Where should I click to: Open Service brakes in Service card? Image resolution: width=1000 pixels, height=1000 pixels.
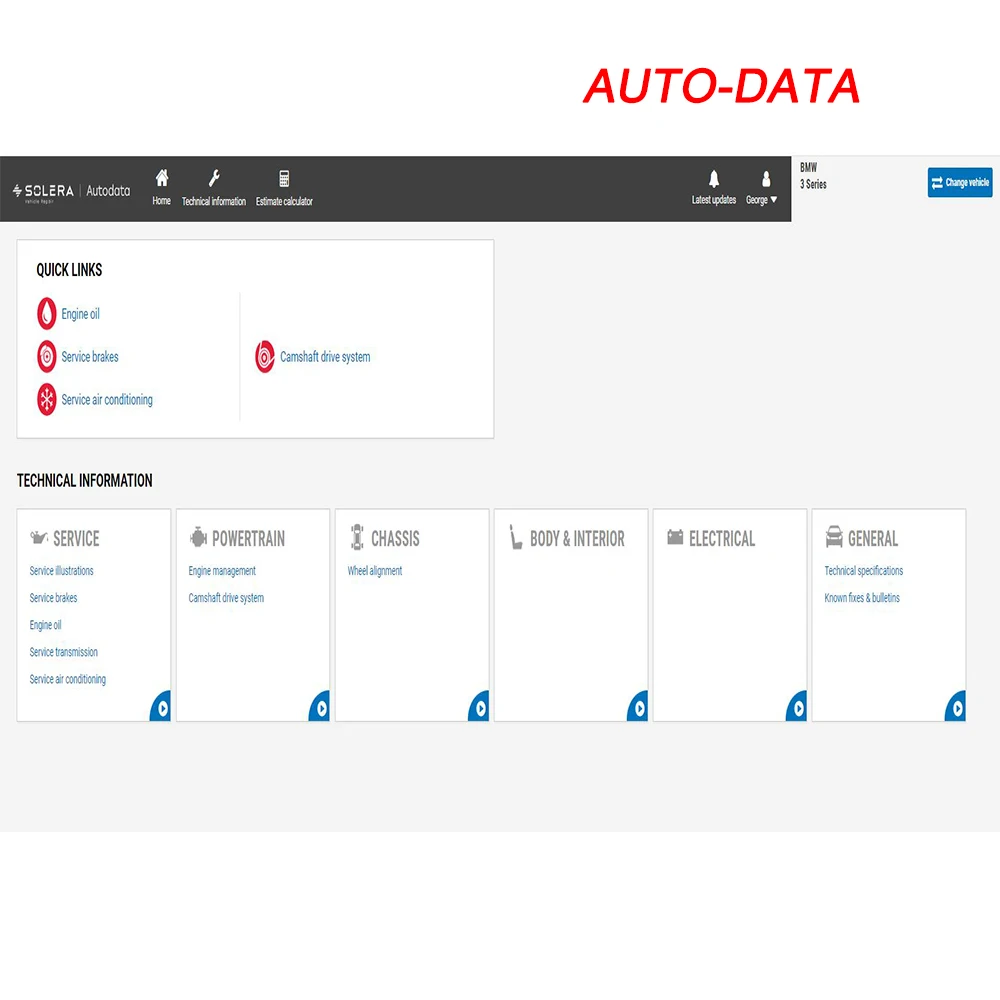point(54,598)
